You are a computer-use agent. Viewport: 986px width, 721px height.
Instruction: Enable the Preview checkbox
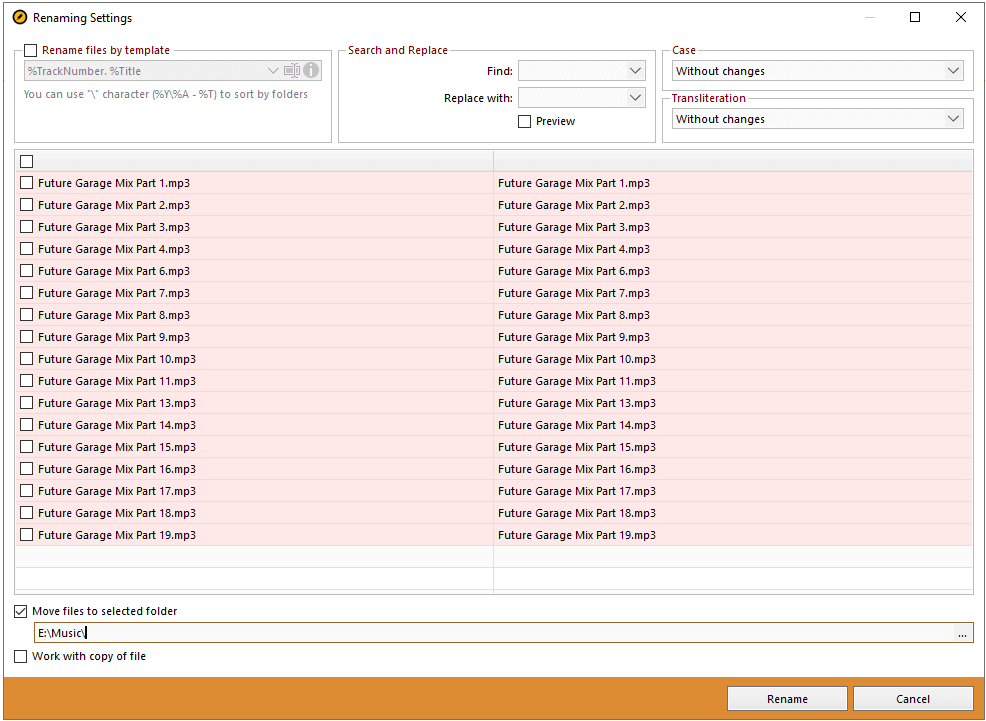pos(524,121)
